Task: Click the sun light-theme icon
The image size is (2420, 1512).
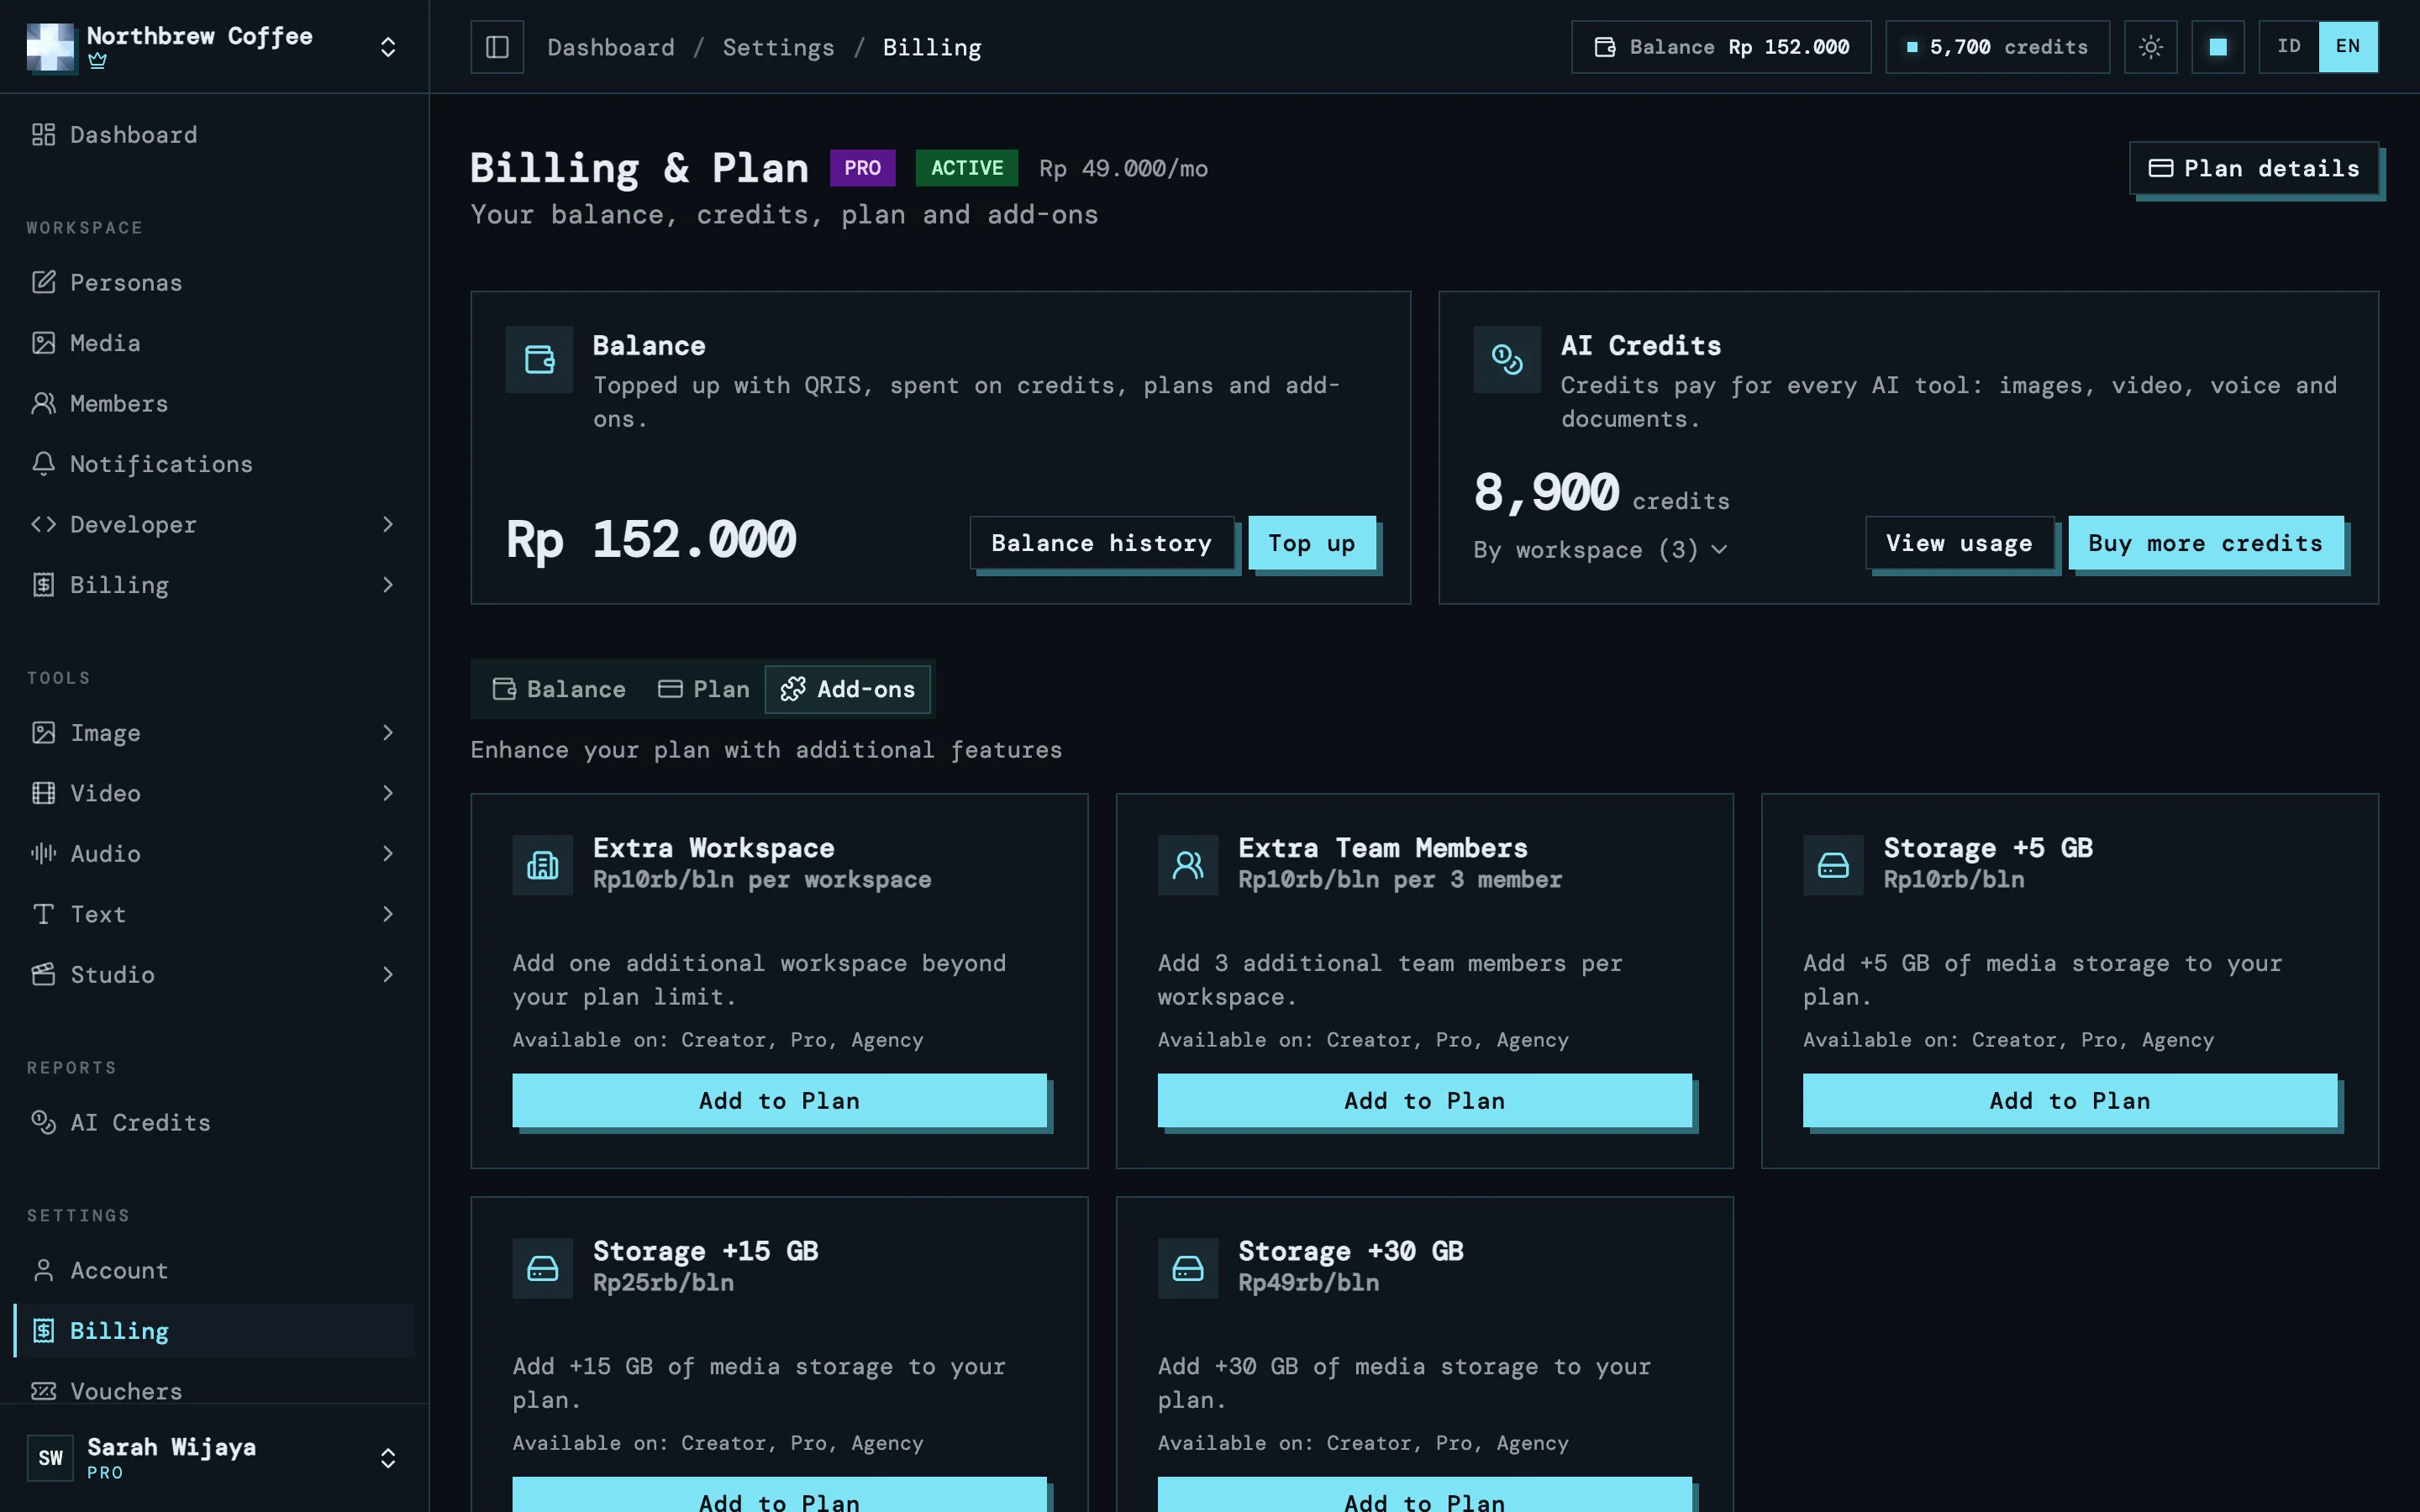Action: point(2150,47)
